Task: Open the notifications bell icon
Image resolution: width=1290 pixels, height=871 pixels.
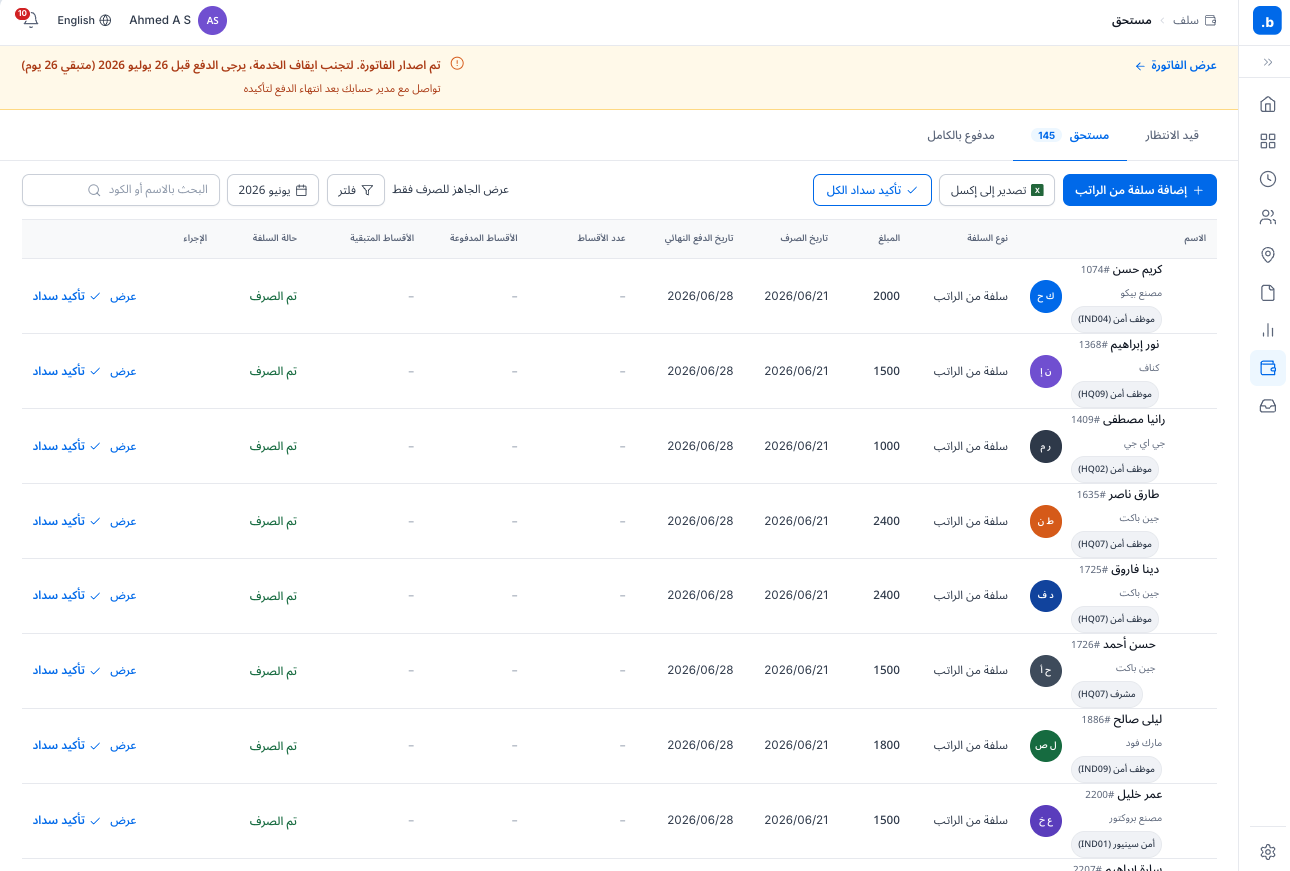Action: (29, 20)
